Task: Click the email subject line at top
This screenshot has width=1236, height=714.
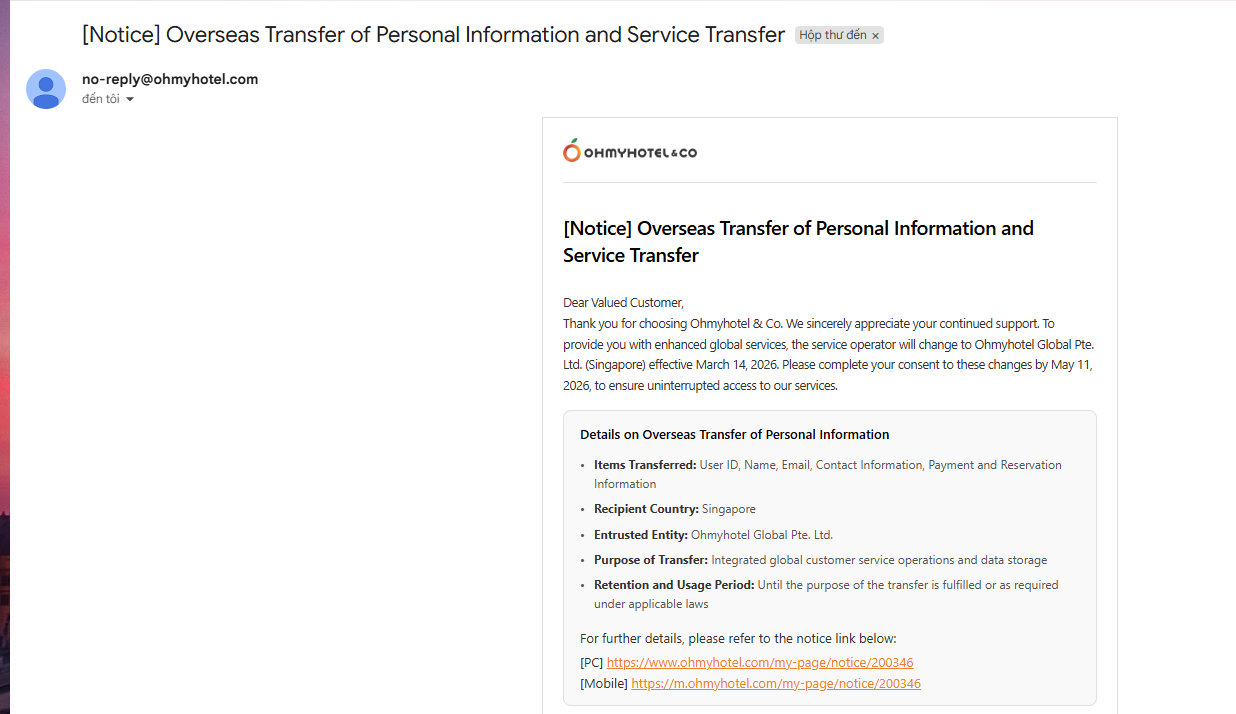Action: [433, 35]
